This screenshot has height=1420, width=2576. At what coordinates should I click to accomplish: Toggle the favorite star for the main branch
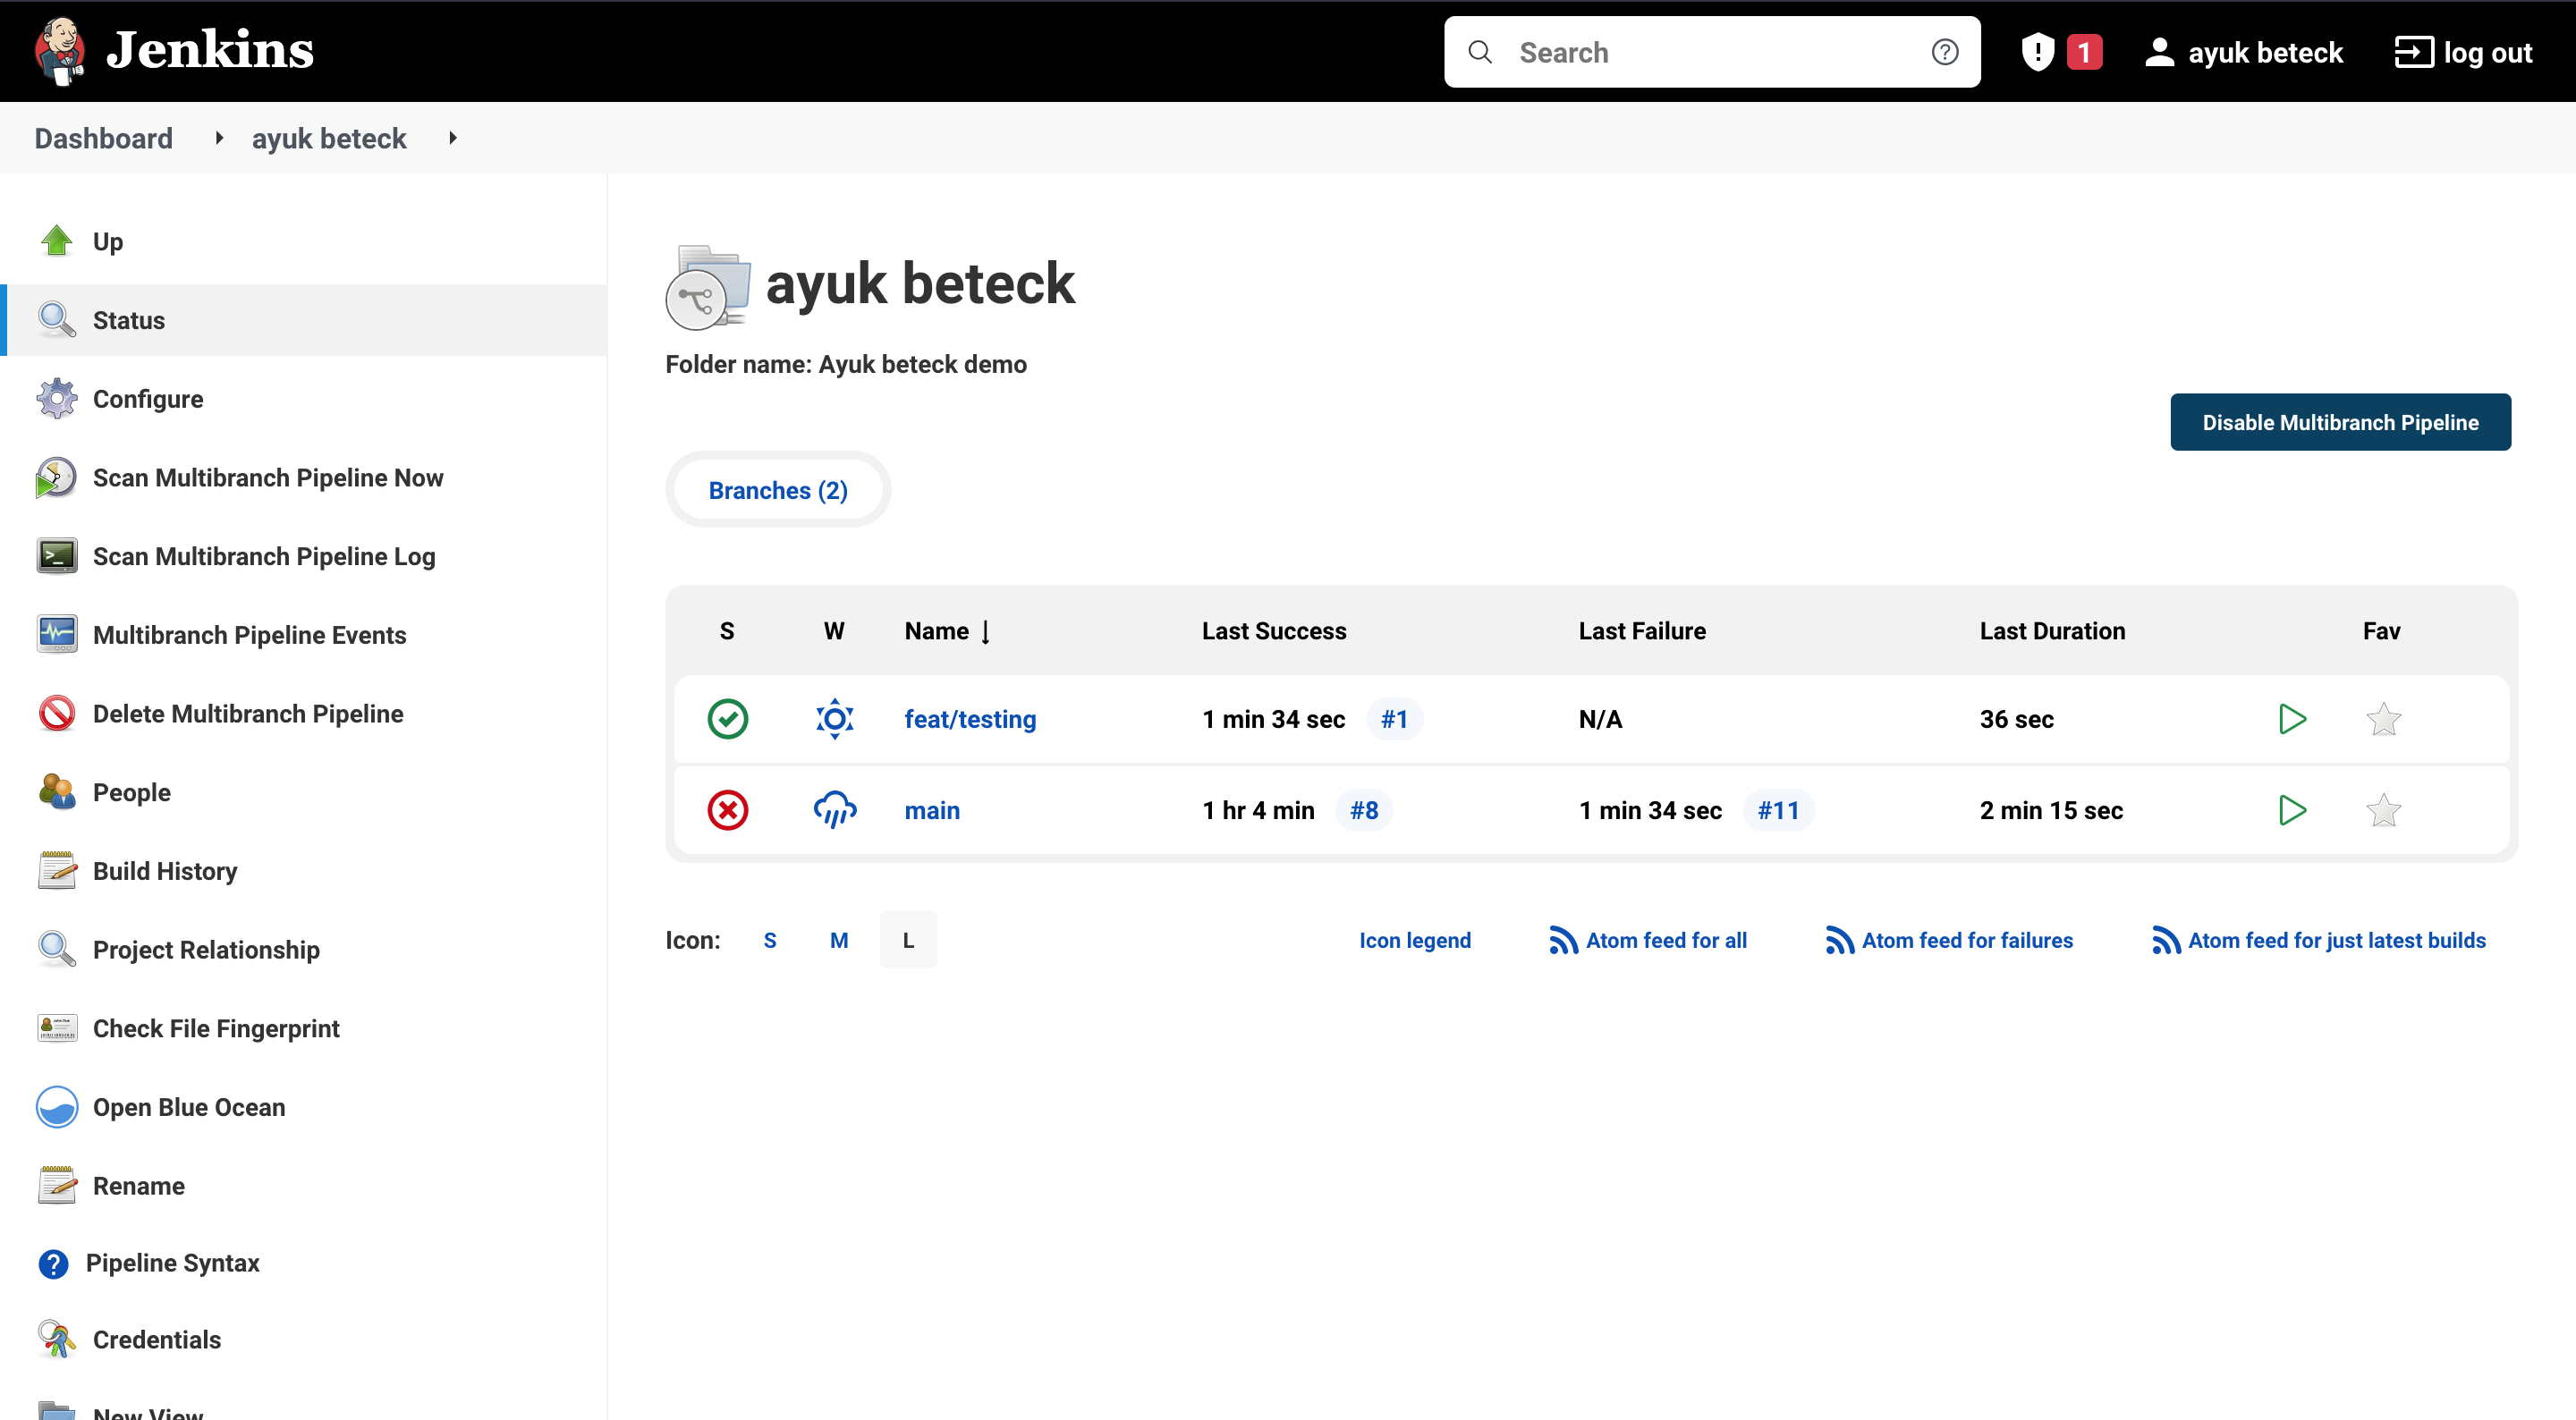2383,810
